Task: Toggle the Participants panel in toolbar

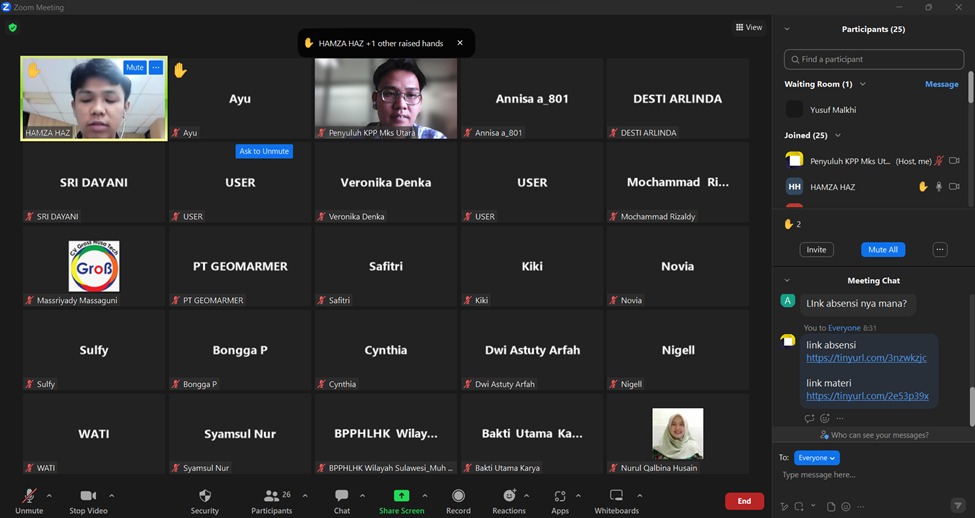Action: point(271,496)
